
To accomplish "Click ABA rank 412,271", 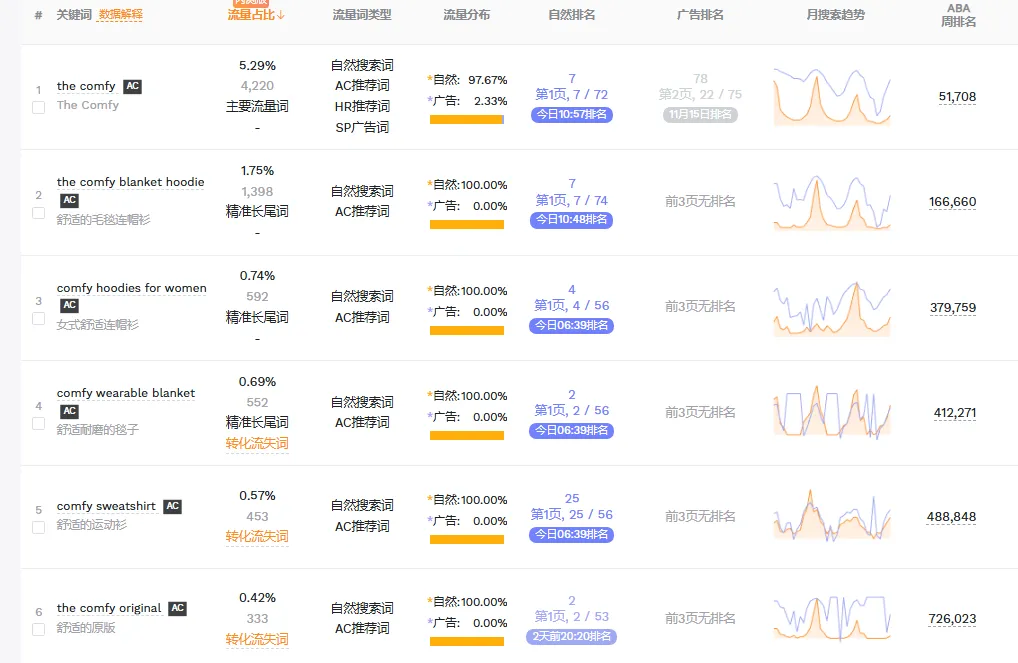I will [x=954, y=413].
